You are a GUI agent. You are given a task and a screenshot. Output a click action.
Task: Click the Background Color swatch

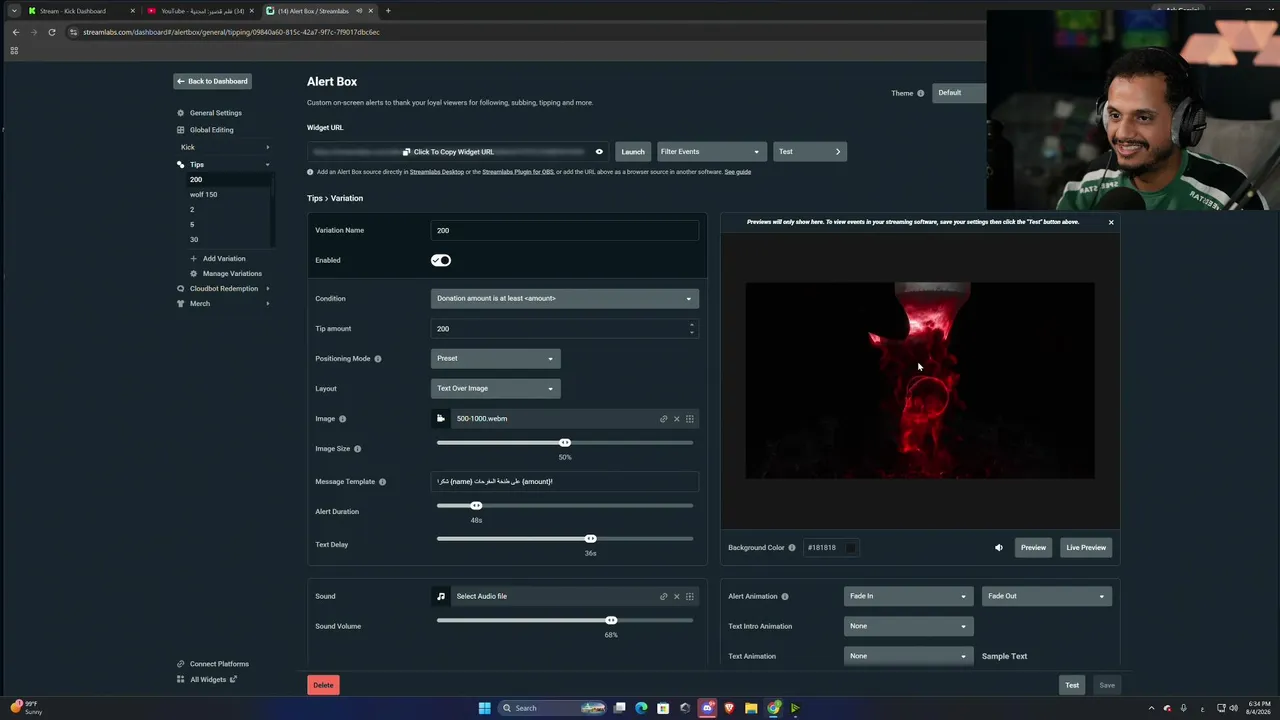coord(850,548)
